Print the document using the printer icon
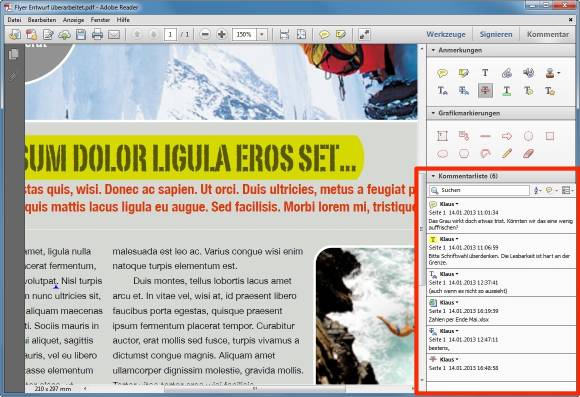This screenshot has height=397, width=580. [x=97, y=35]
